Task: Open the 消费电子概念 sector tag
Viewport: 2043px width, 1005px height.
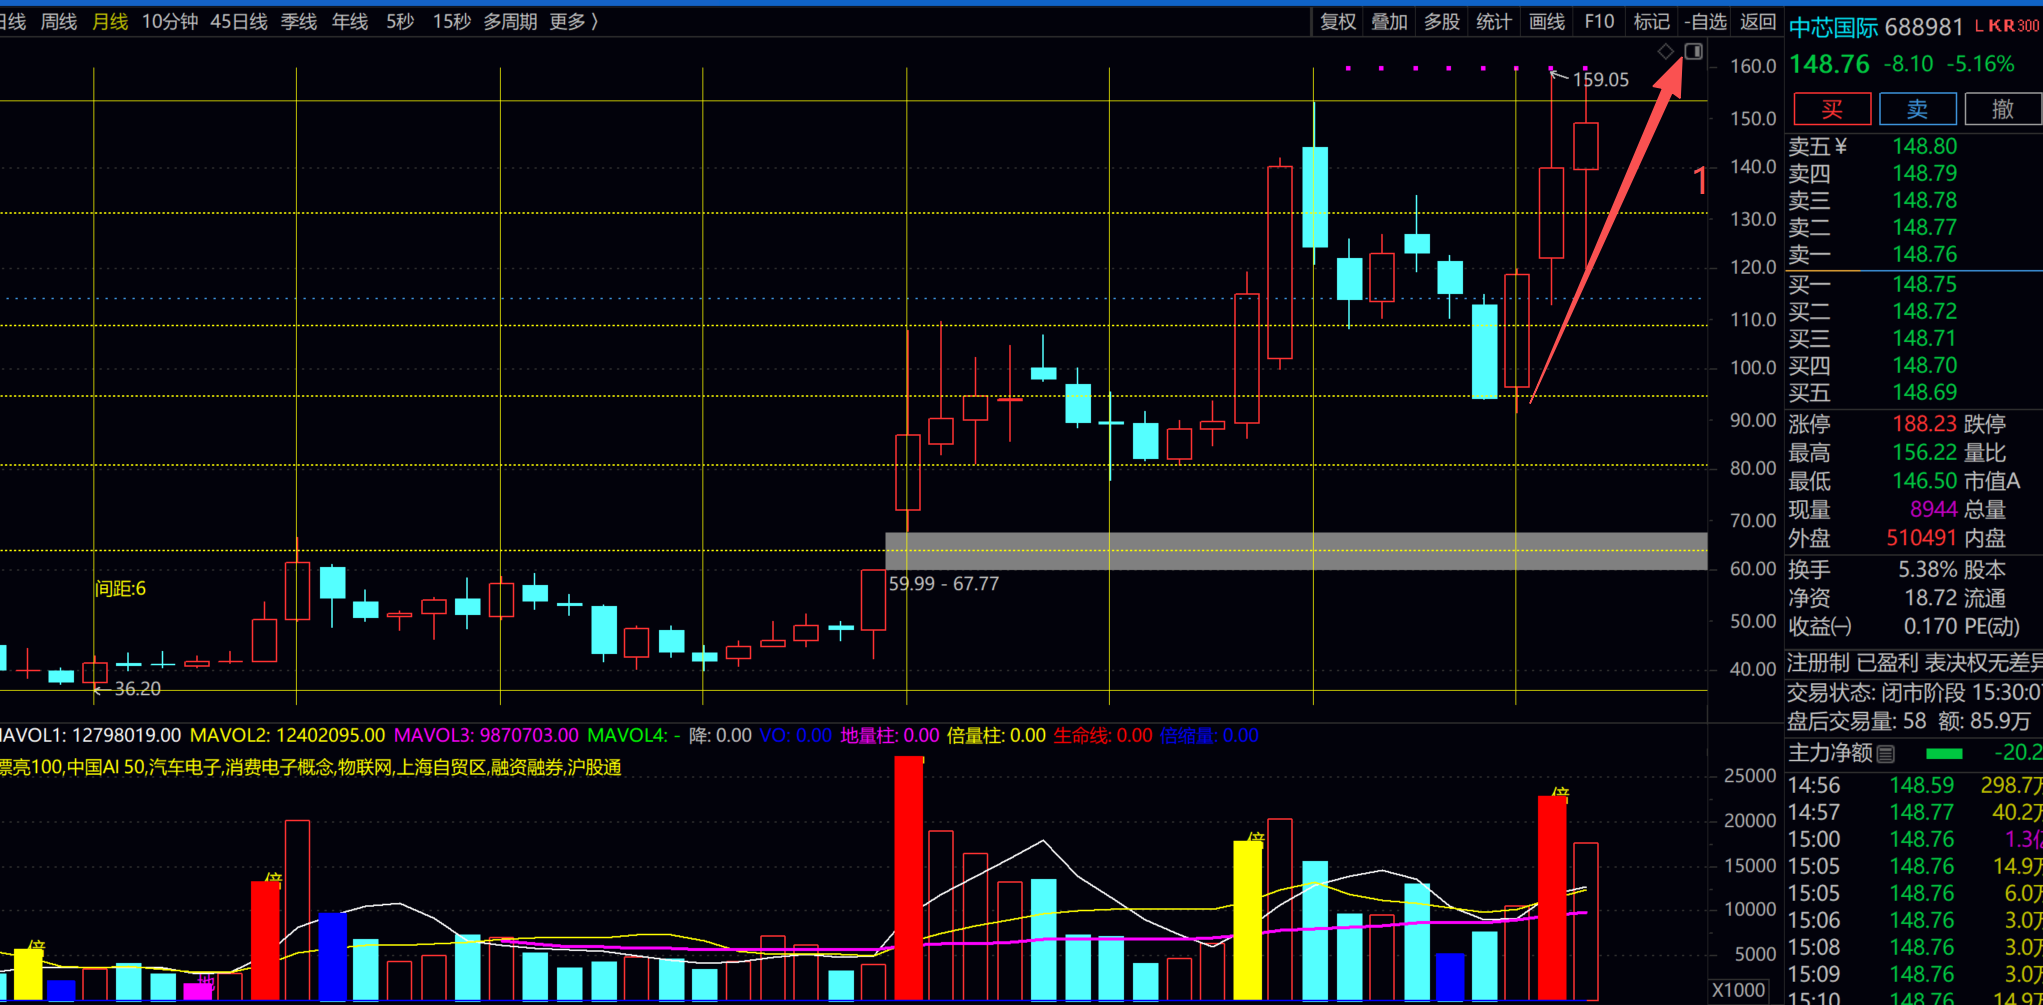Action: tap(279, 767)
